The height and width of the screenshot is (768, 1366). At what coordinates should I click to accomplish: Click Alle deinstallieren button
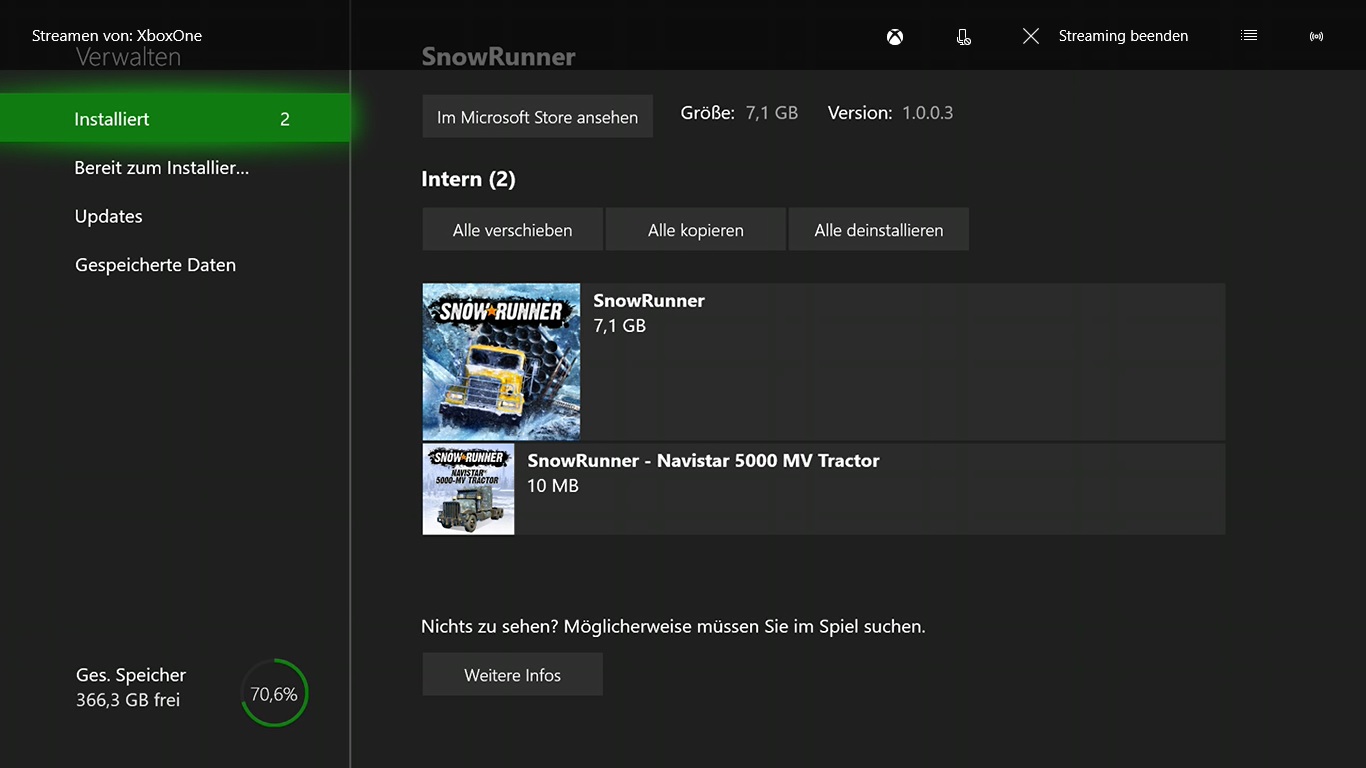[x=878, y=230]
